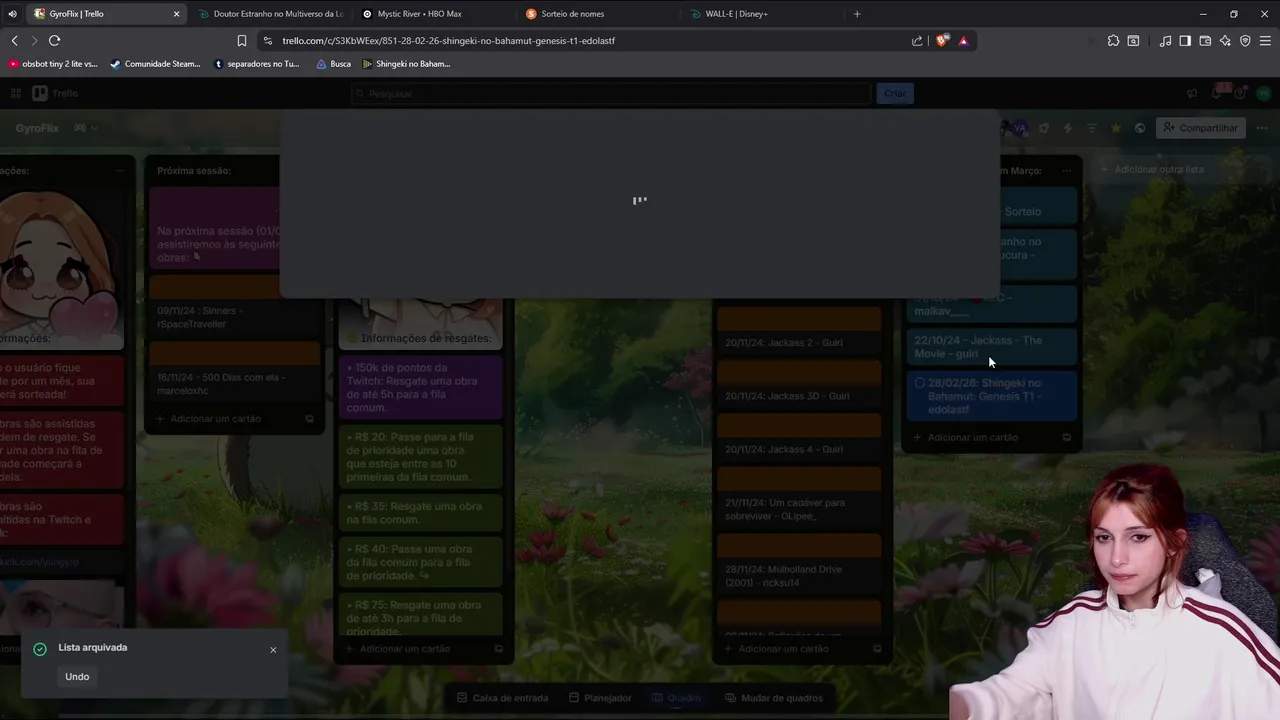
Task: Click the Trello logo in the header
Action: 55,93
